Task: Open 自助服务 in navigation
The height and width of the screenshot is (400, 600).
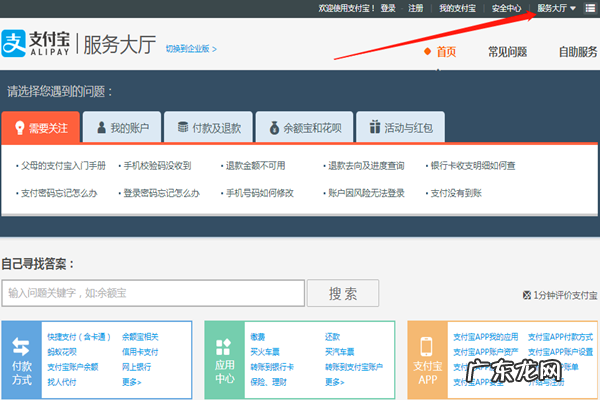Action: pyautogui.click(x=578, y=52)
